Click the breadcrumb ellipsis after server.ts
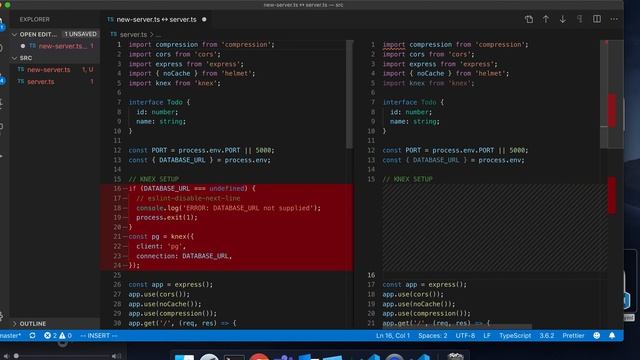The height and width of the screenshot is (360, 640). pyautogui.click(x=158, y=35)
